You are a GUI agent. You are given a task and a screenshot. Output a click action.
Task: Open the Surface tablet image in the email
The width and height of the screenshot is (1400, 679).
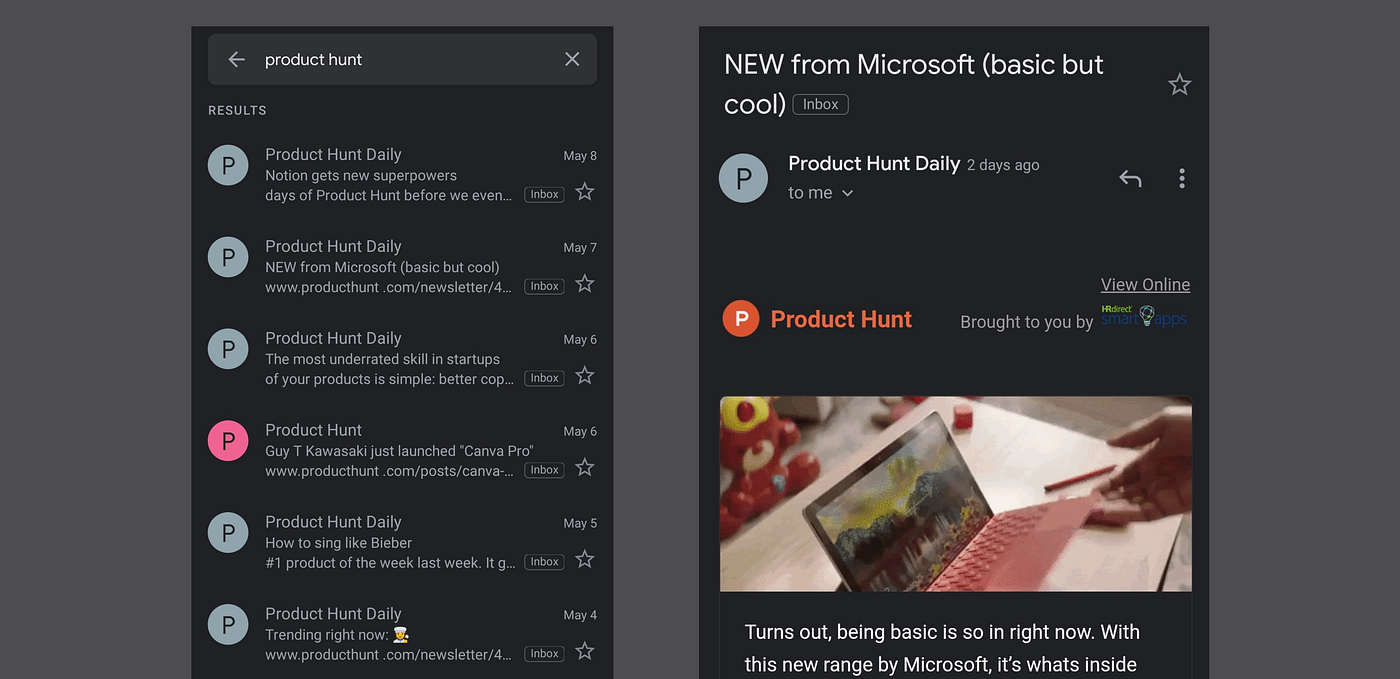(x=956, y=494)
